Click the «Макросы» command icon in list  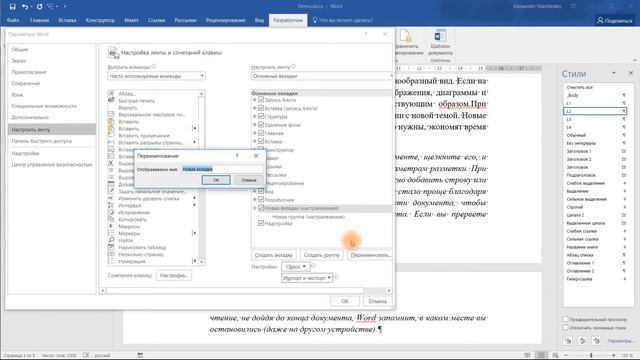(x=111, y=226)
